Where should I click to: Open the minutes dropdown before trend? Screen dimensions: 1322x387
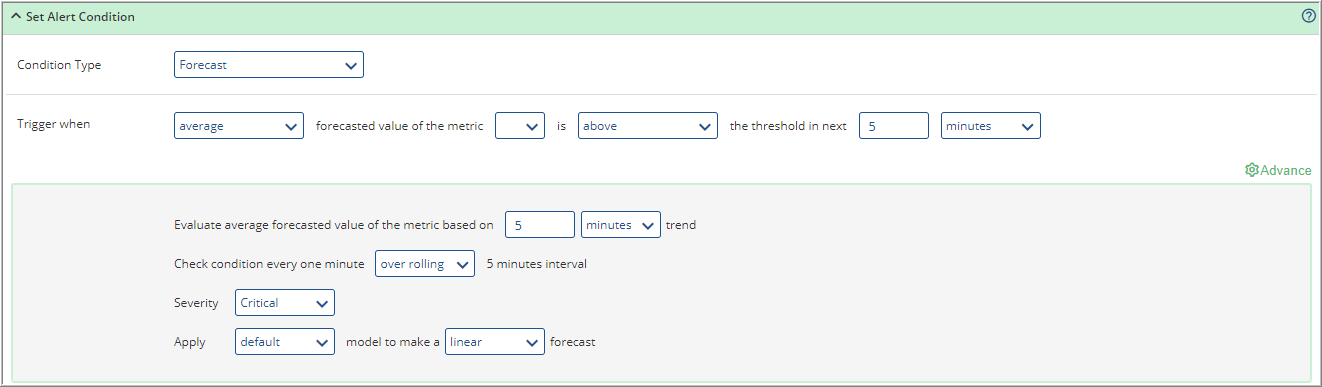(x=621, y=225)
